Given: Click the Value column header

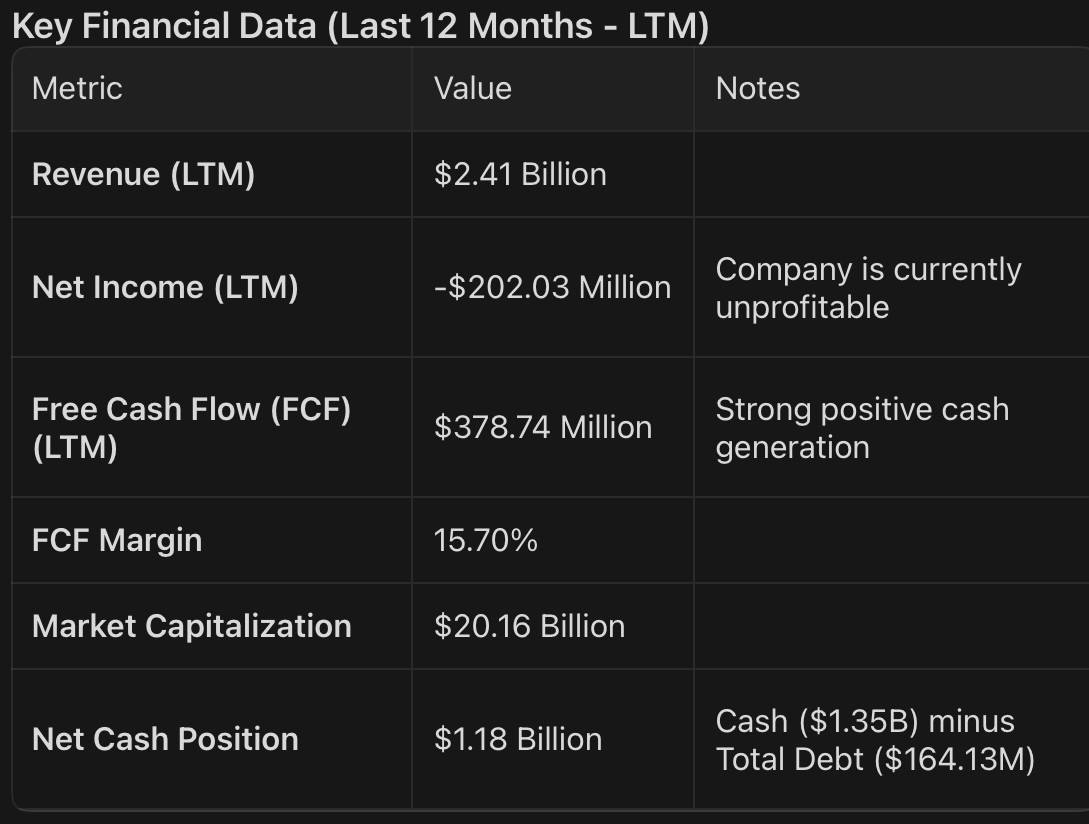Looking at the screenshot, I should click(x=472, y=88).
